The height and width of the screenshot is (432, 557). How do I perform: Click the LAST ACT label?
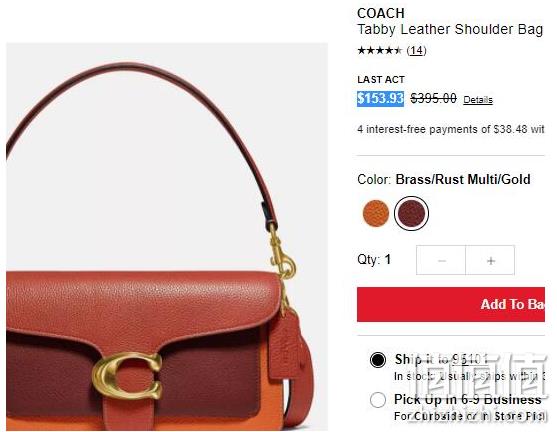pos(381,80)
